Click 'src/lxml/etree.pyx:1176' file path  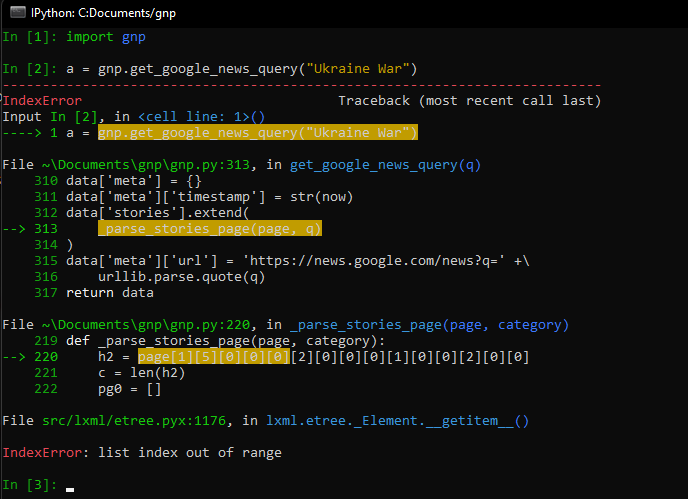[x=134, y=421]
